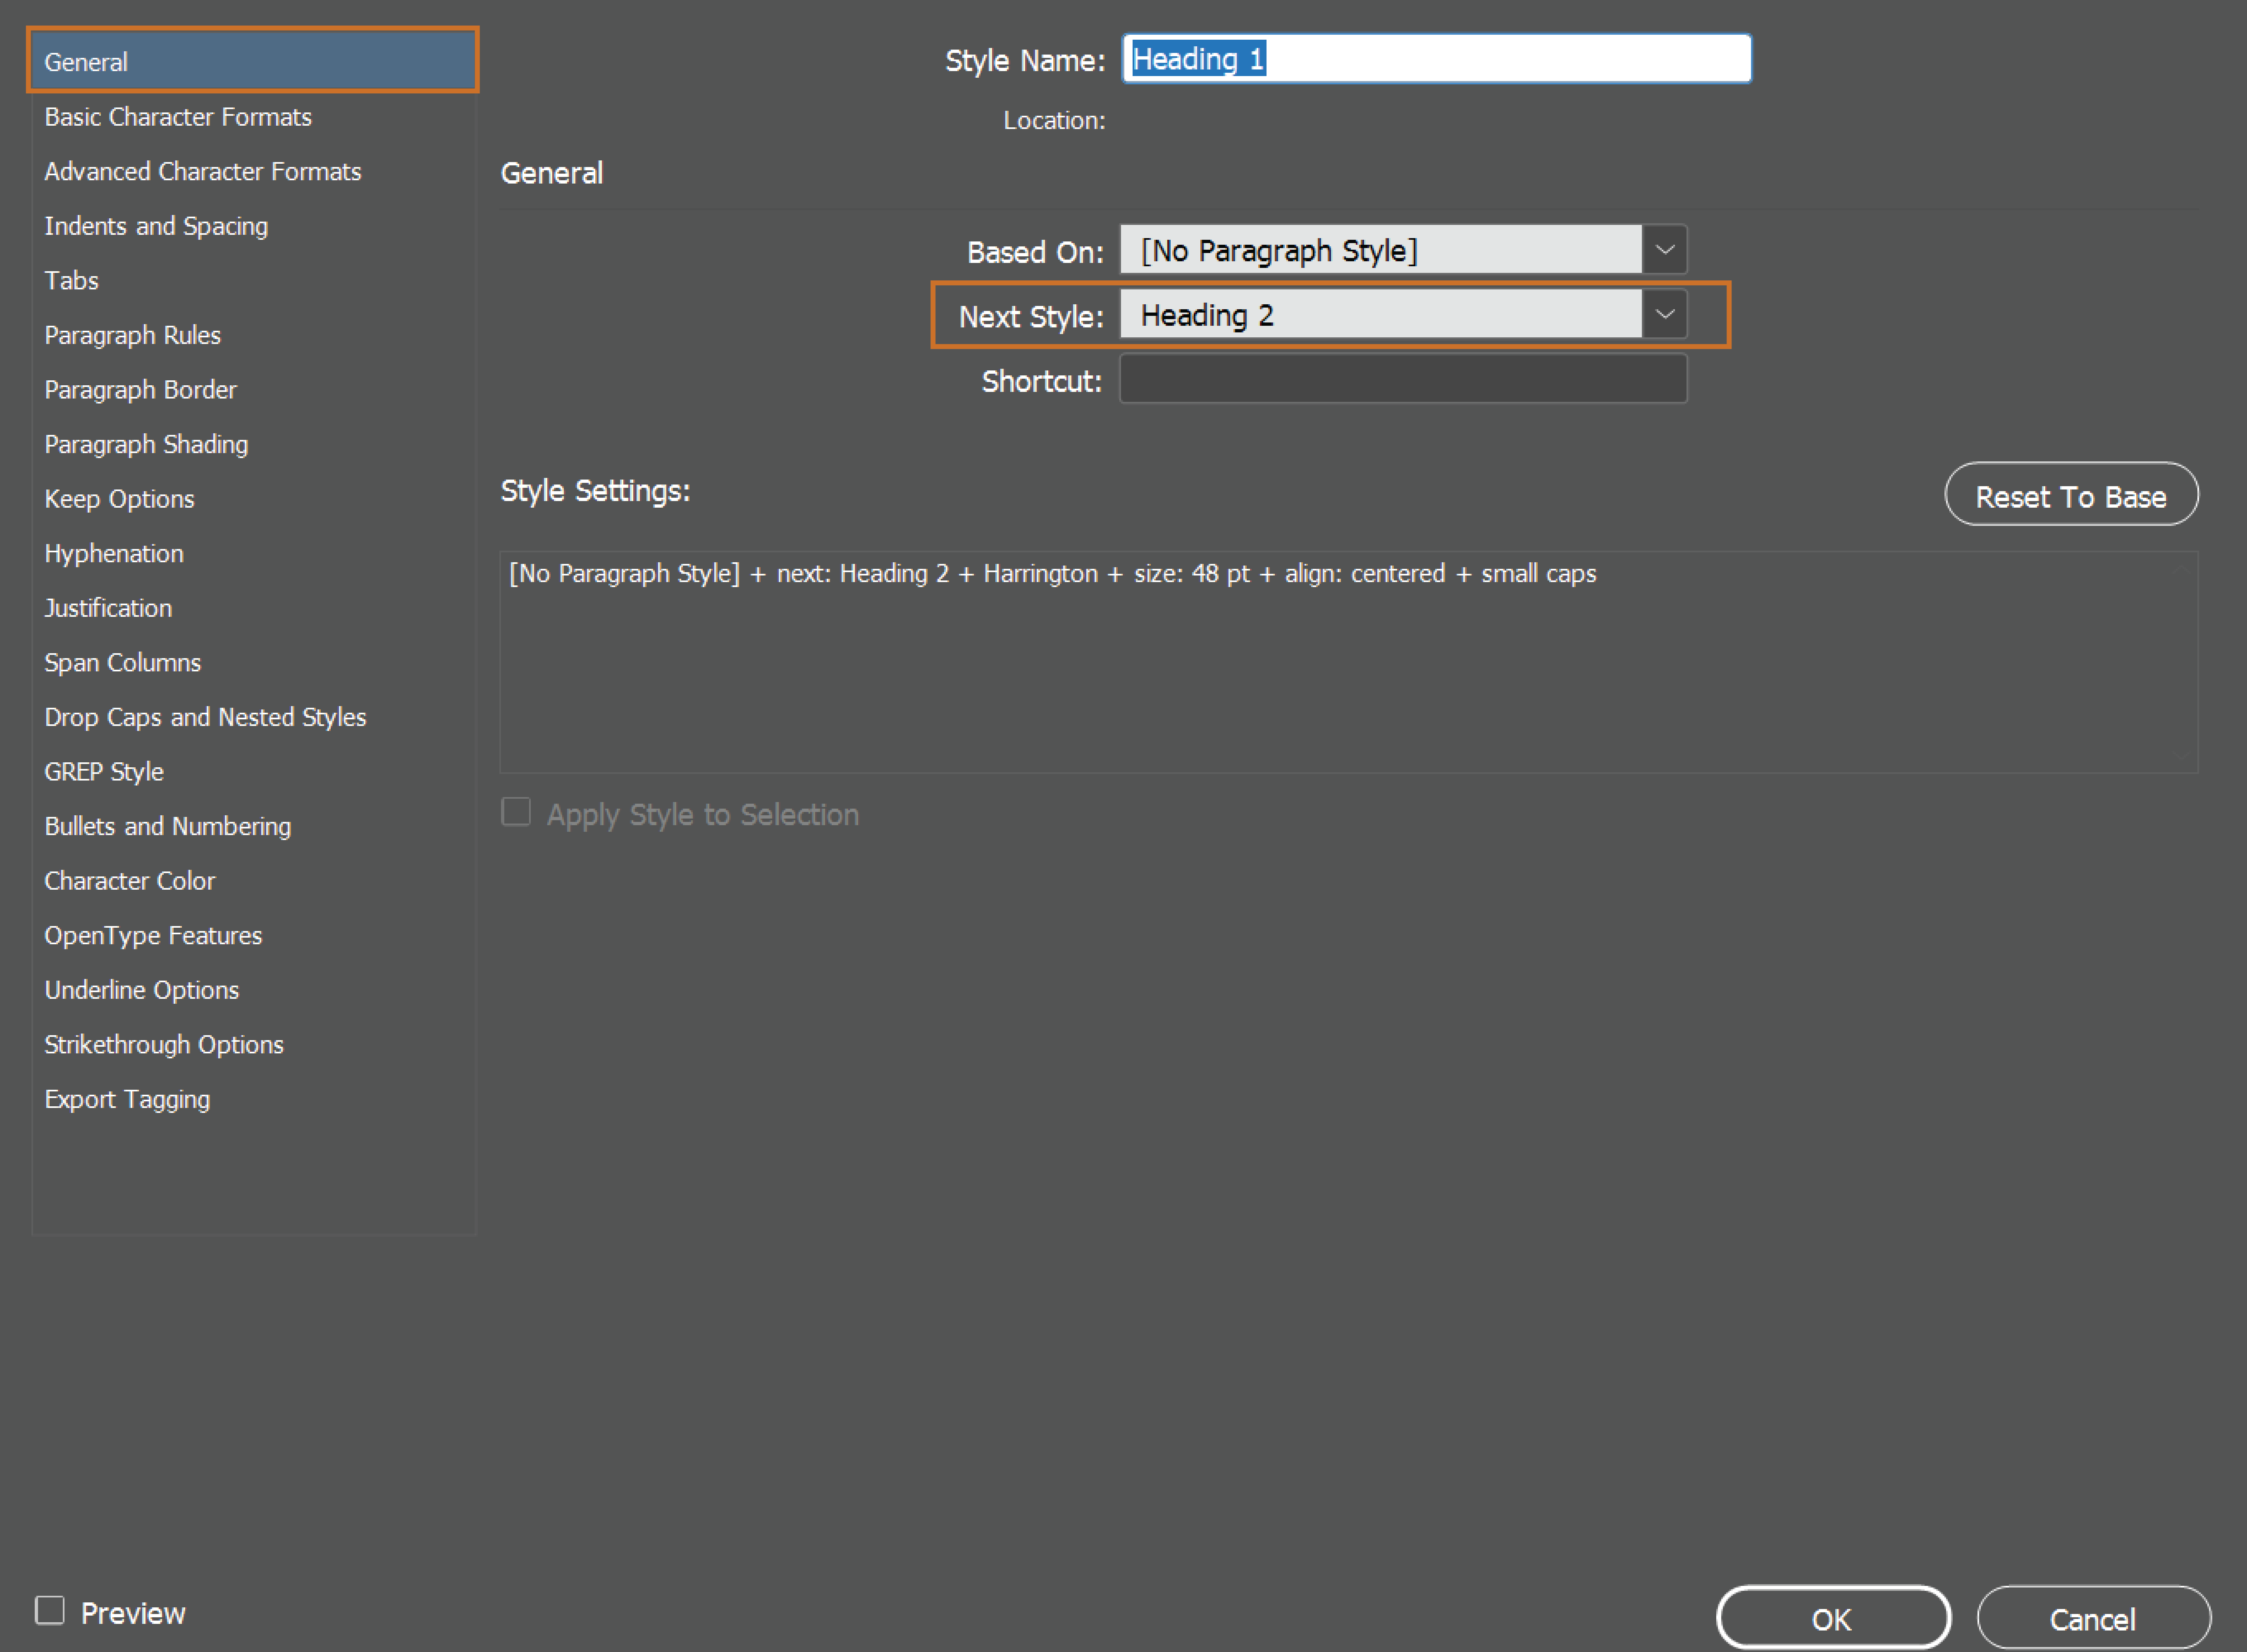Select the Export Tagging category

[127, 1099]
